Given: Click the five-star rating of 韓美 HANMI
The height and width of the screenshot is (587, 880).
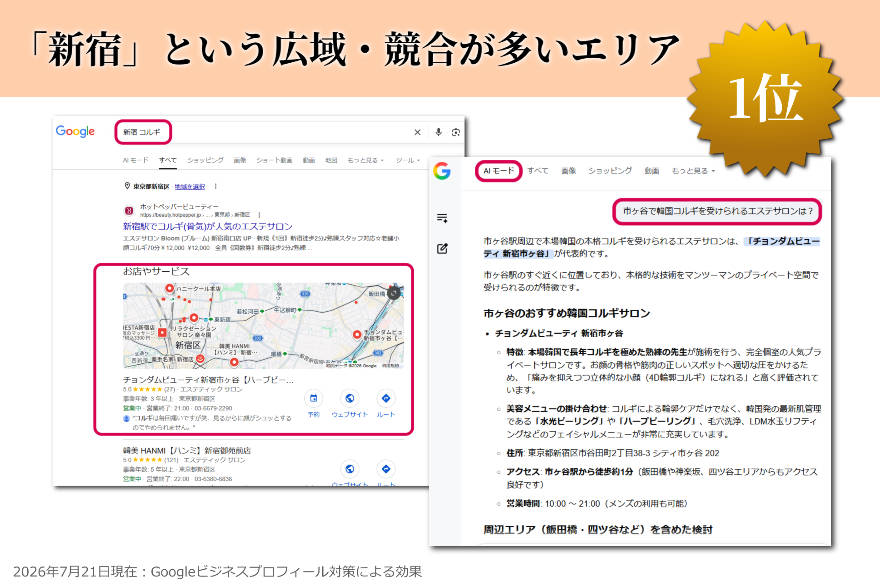Looking at the screenshot, I should (x=146, y=460).
